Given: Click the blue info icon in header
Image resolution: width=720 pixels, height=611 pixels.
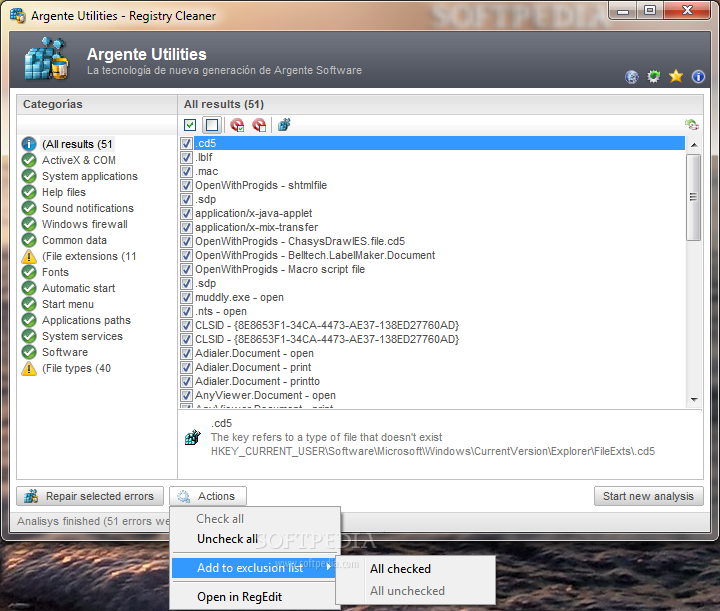Looking at the screenshot, I should point(698,76).
